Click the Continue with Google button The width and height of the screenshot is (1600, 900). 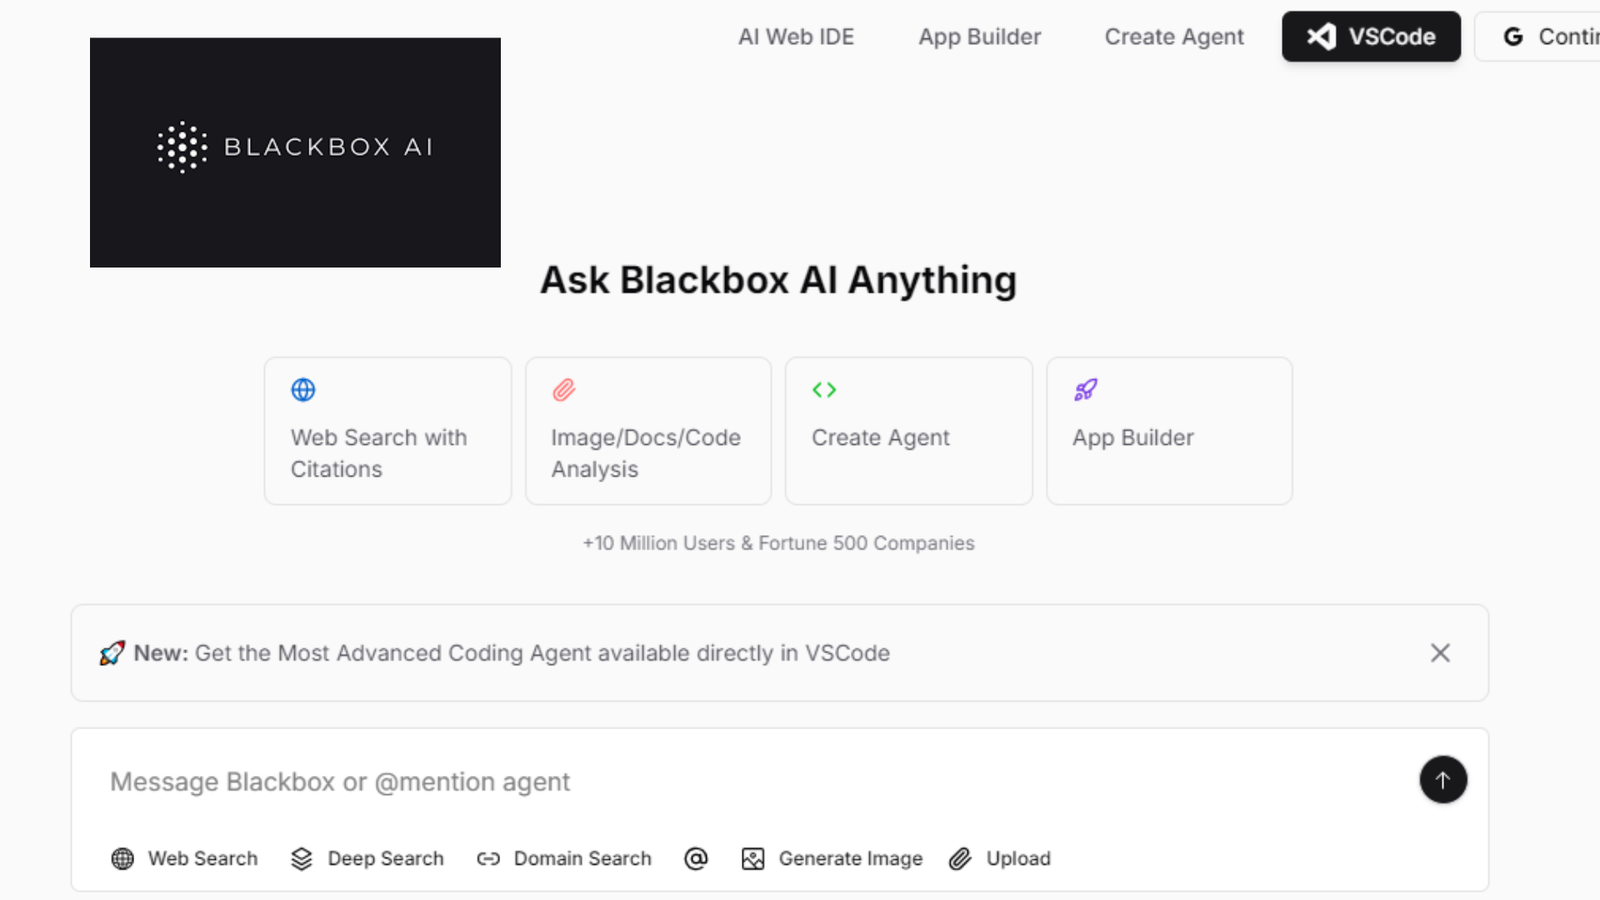pyautogui.click(x=1538, y=37)
